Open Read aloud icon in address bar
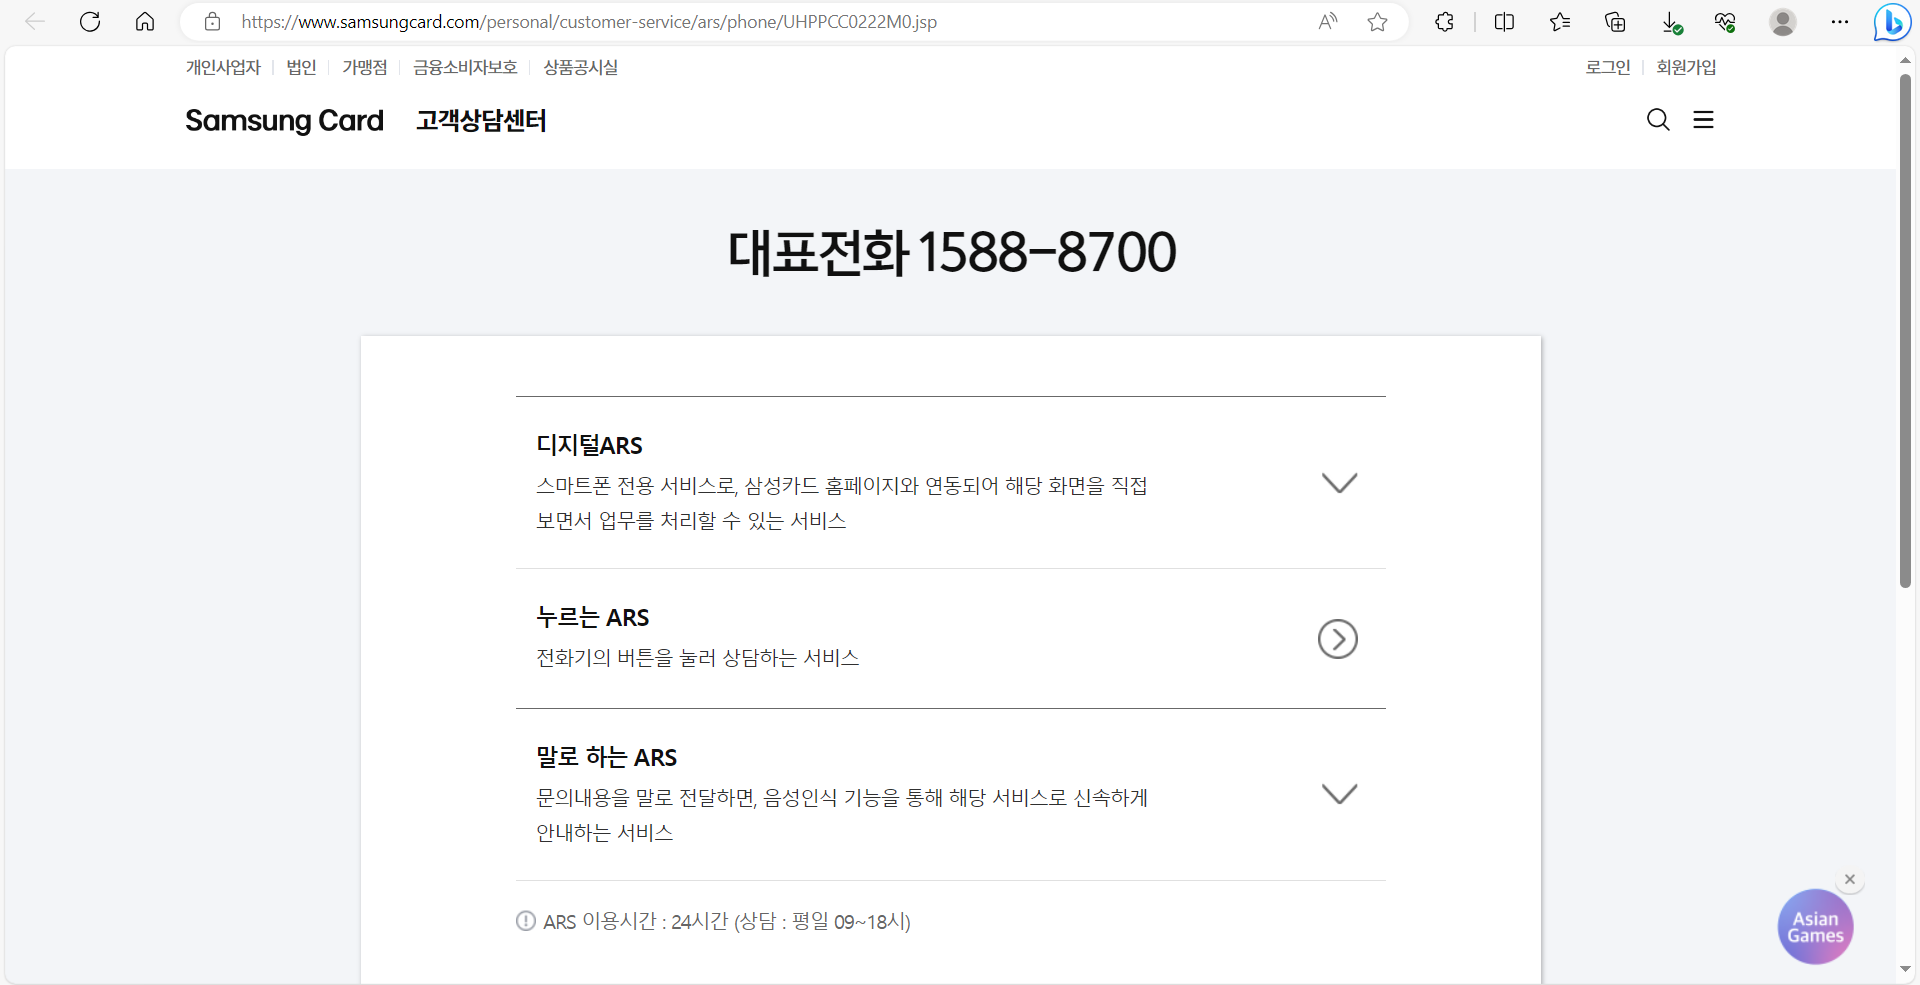This screenshot has width=1920, height=985. [x=1328, y=22]
